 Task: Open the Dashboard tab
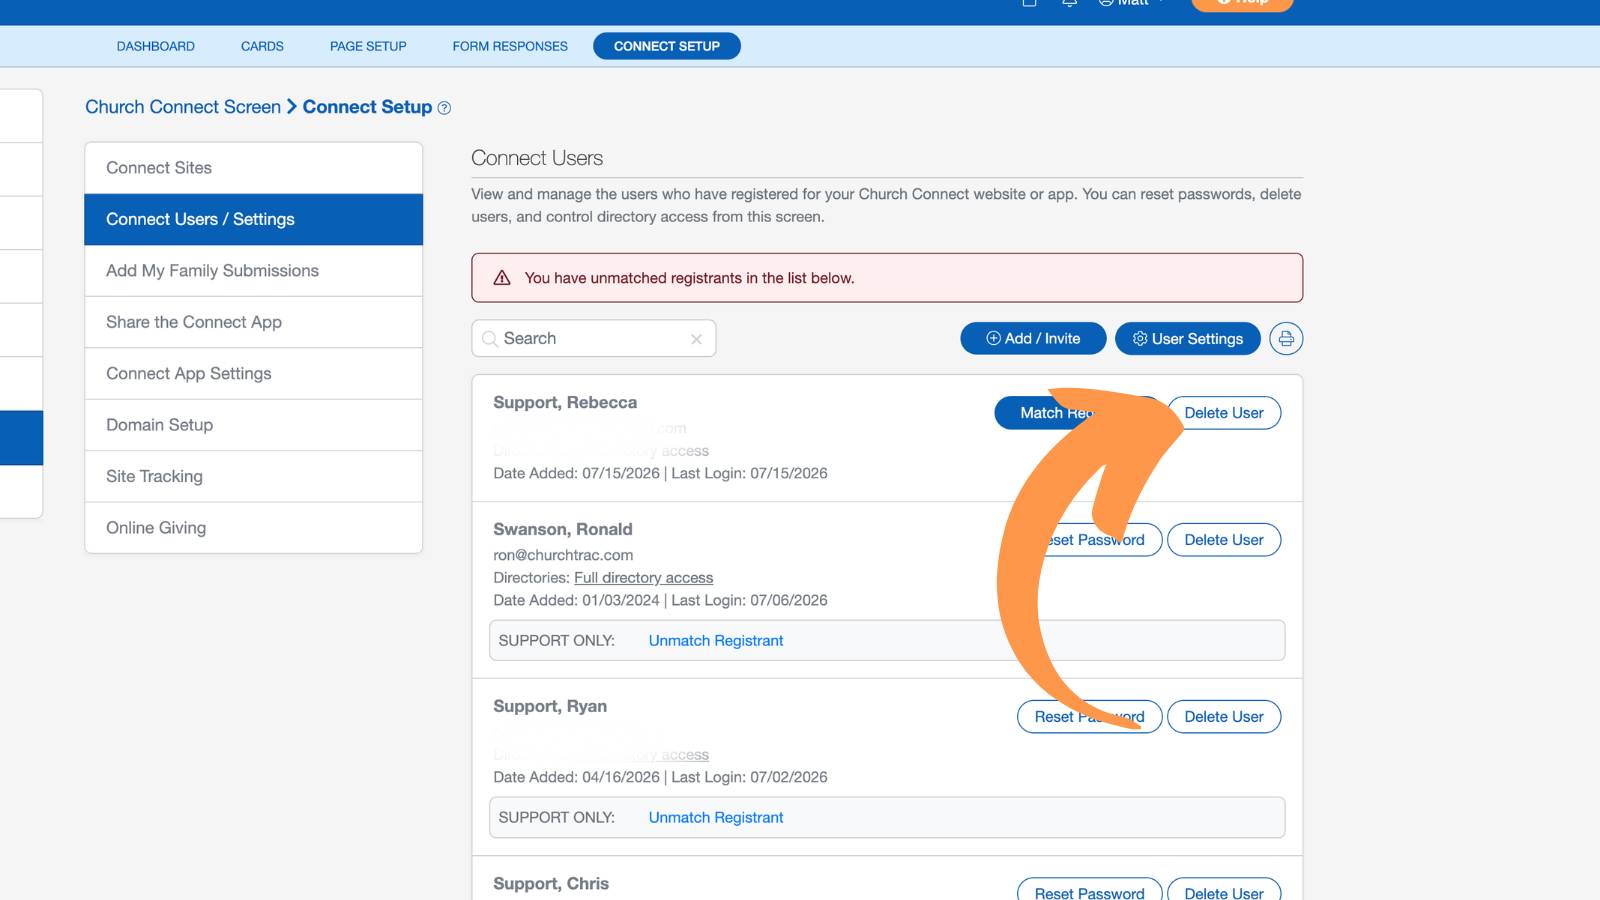click(x=155, y=46)
